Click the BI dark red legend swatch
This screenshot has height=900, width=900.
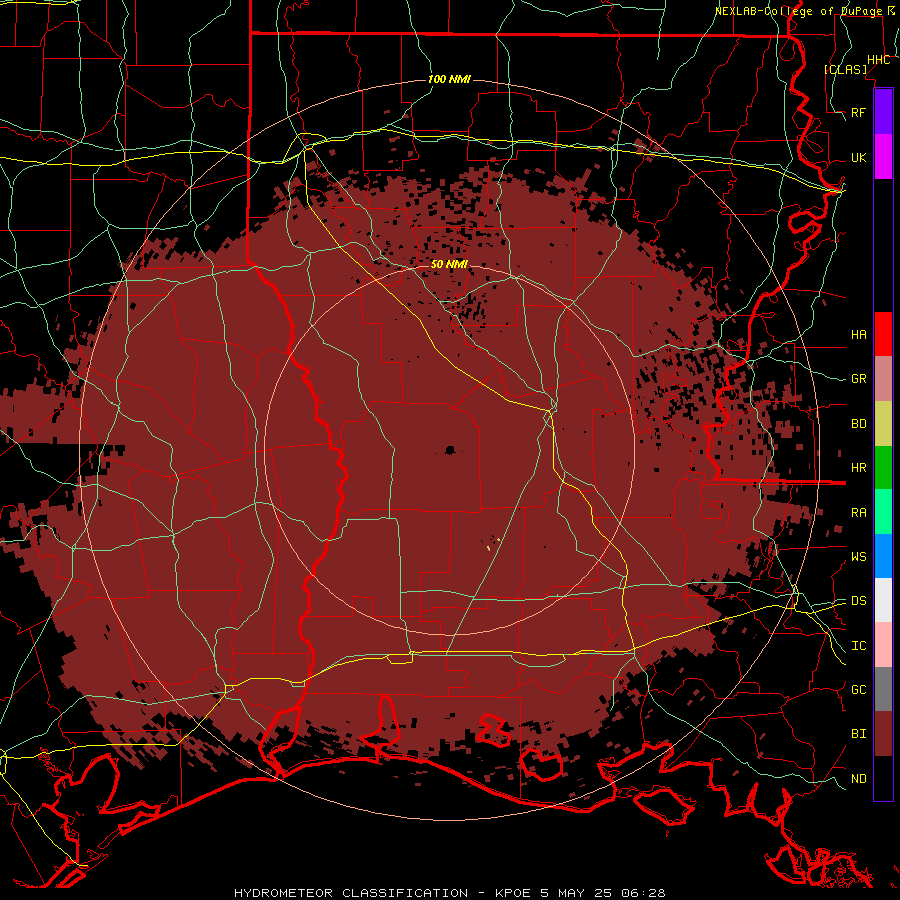point(883,734)
